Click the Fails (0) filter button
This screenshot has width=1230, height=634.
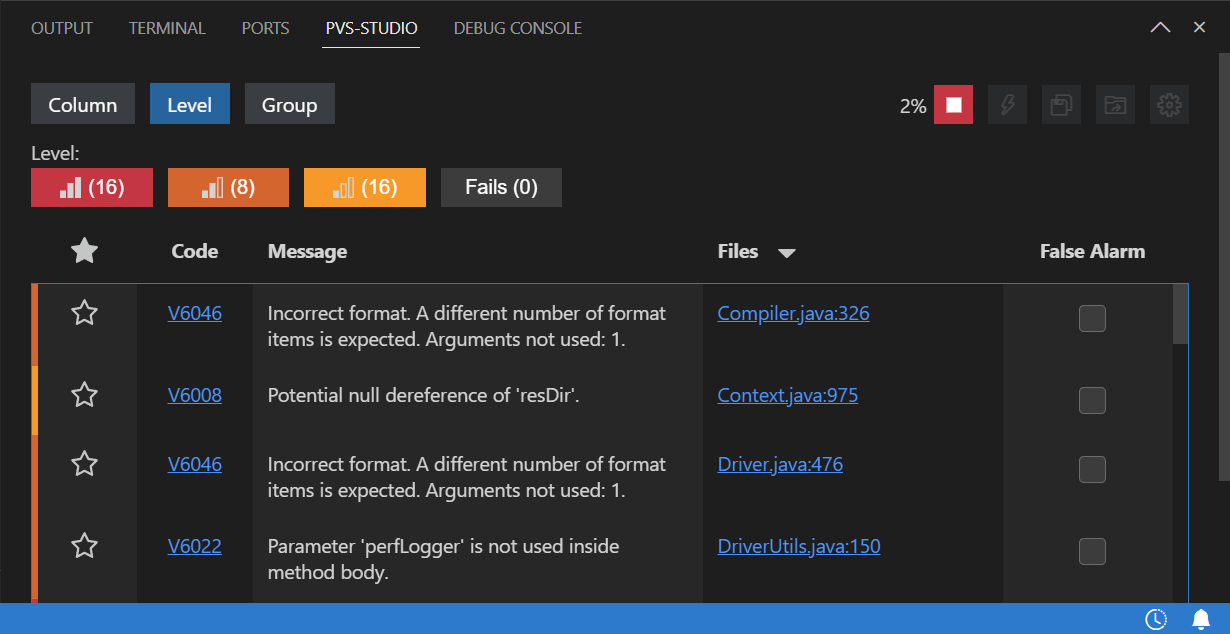[501, 187]
